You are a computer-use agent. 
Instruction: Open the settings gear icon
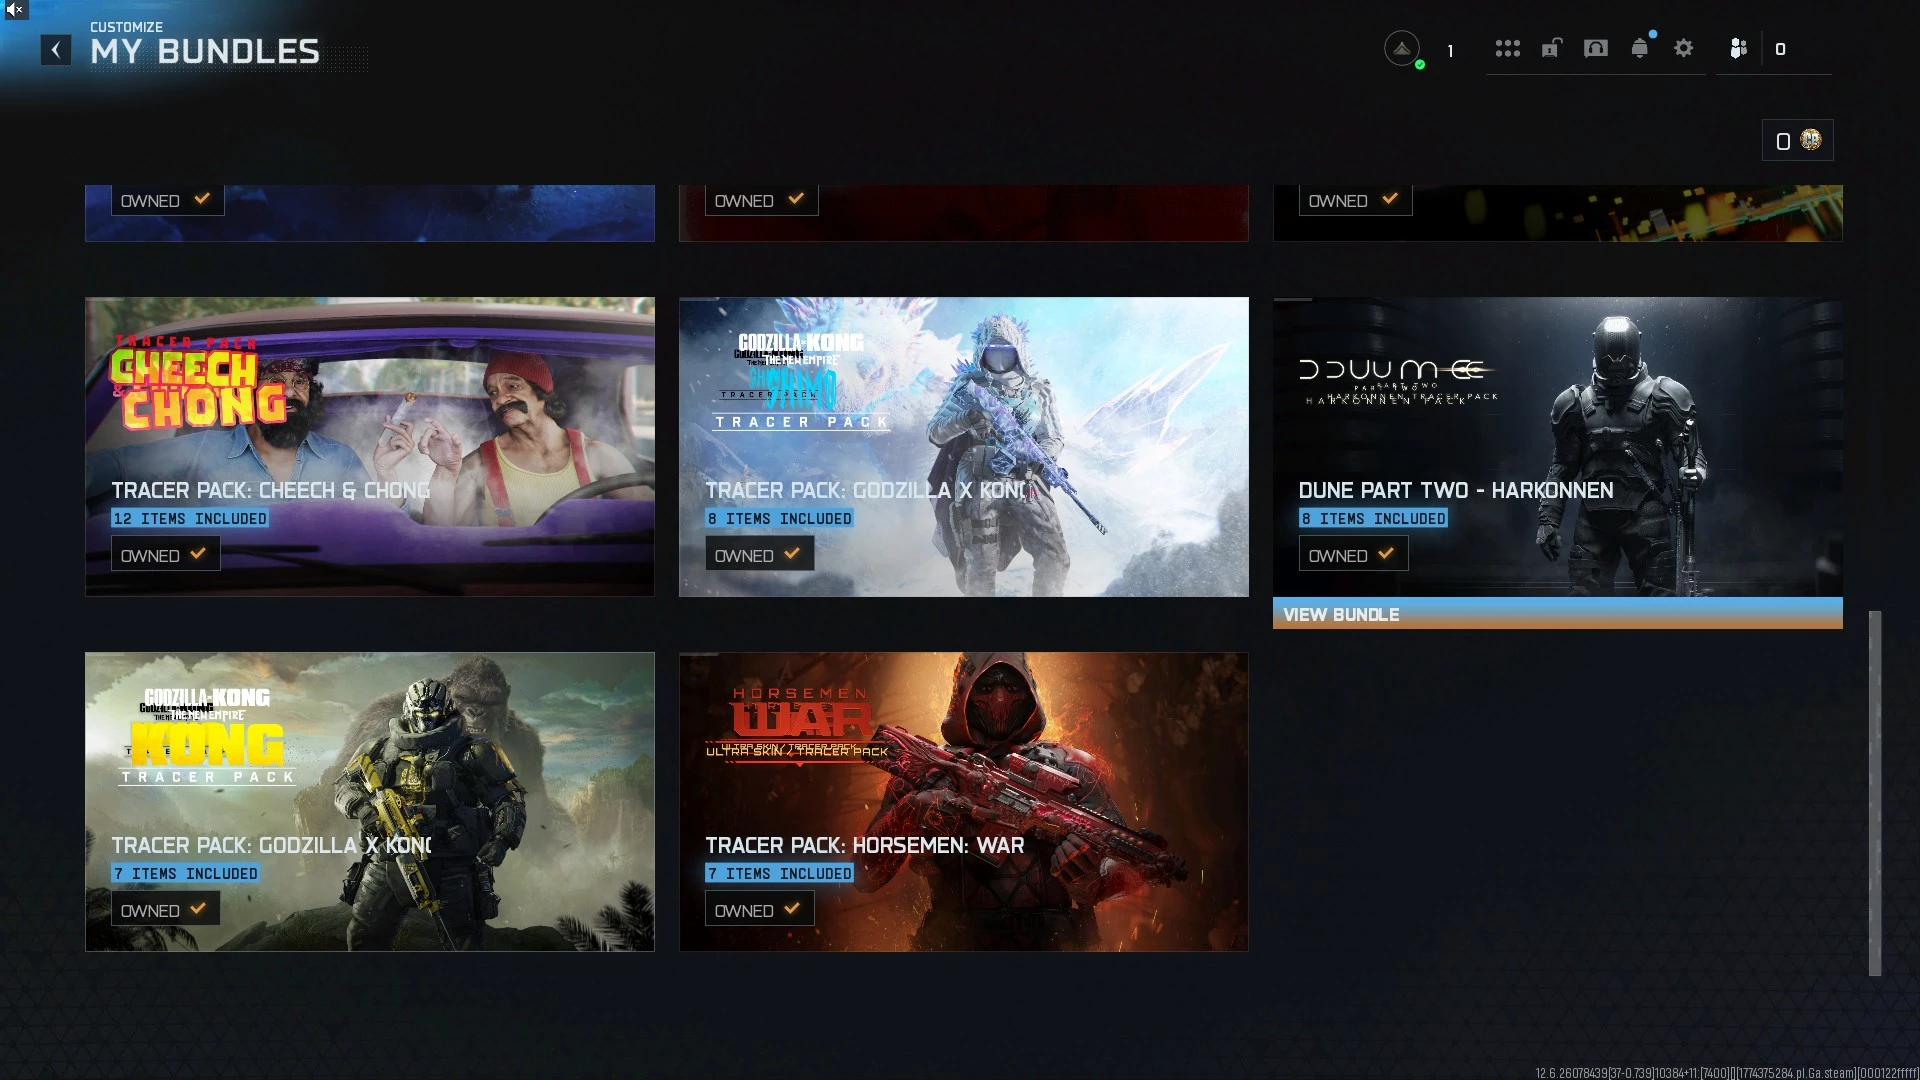[x=1684, y=48]
